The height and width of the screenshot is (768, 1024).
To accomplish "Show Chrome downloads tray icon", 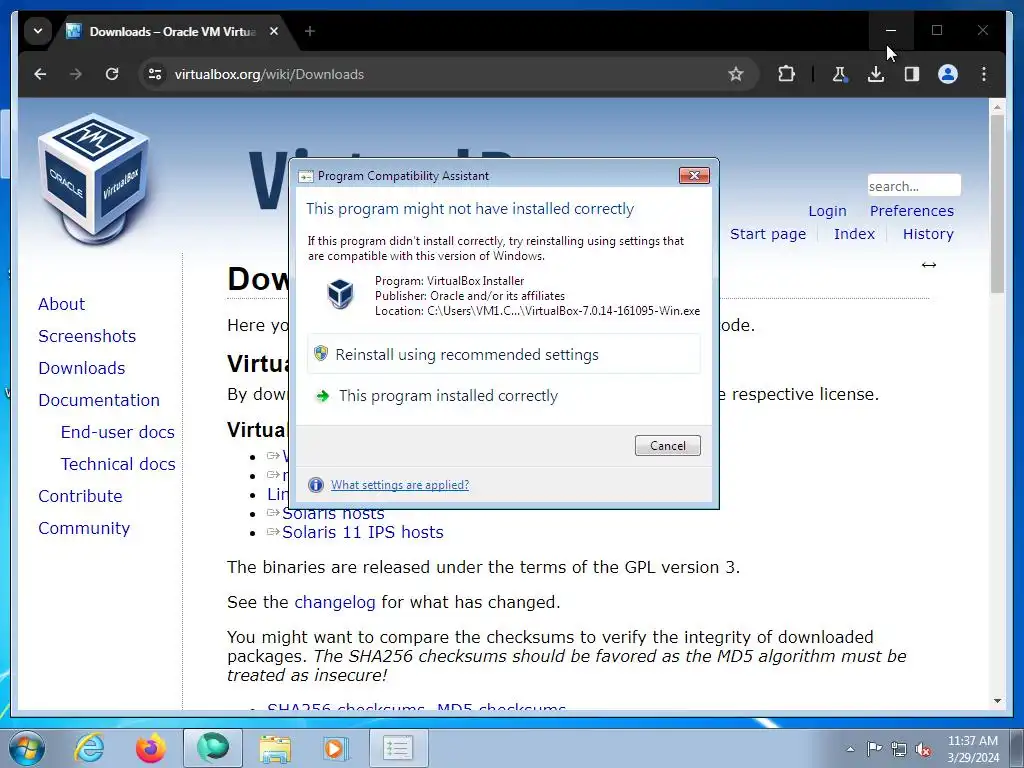I will click(876, 74).
